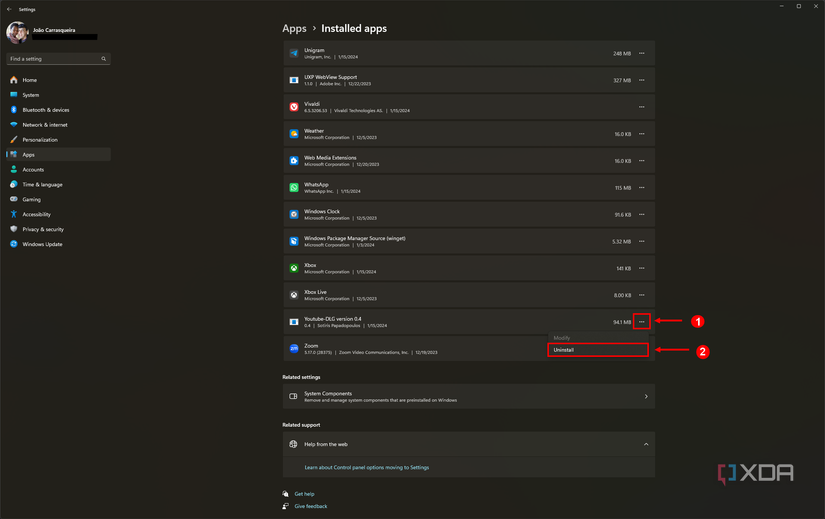Open UXP WebView Support options menu
Viewport: 825px width, 519px height.
[x=641, y=80]
